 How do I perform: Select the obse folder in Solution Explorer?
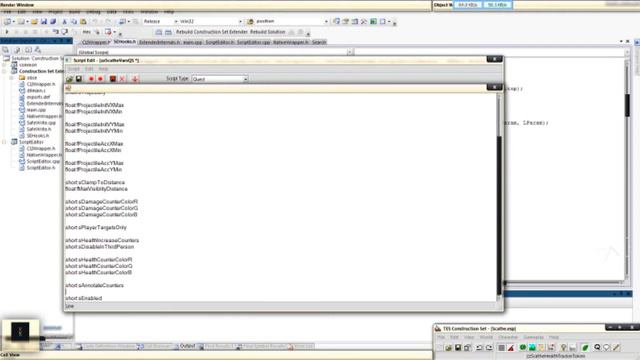click(x=32, y=78)
